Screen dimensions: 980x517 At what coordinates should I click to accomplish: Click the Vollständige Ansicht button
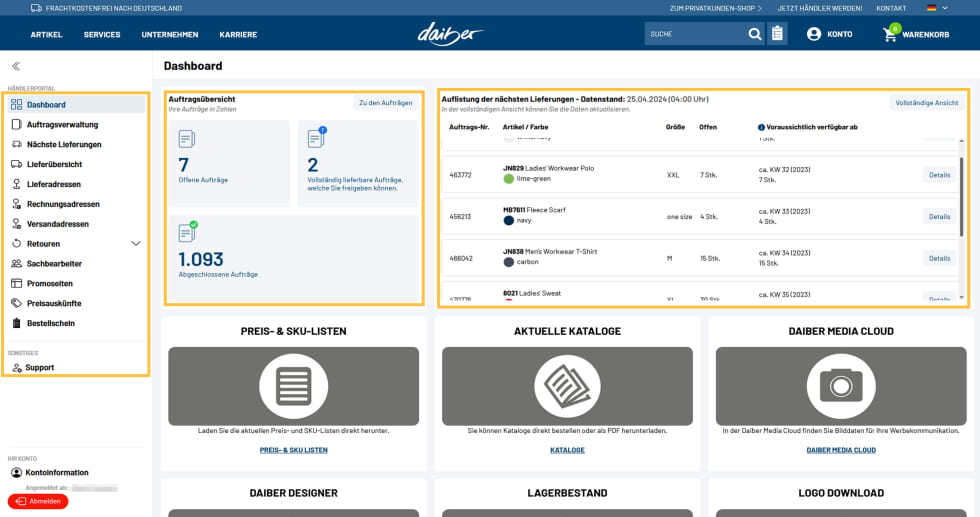(x=927, y=103)
